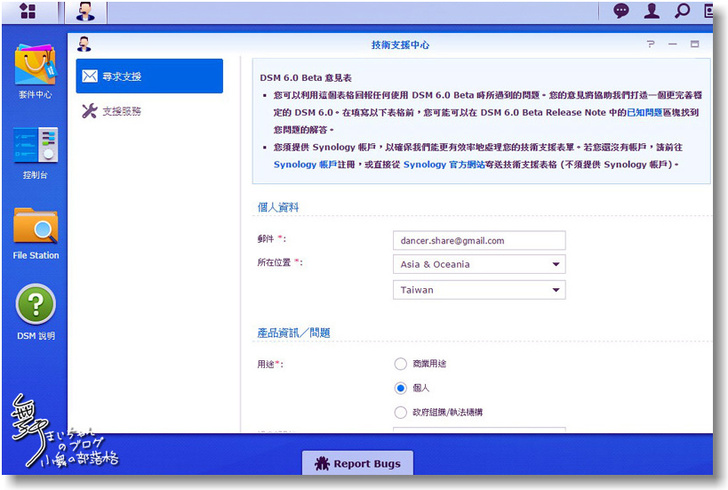The image size is (728, 490).
Task: Open the 已知問題 known issues link
Action: 644,112
